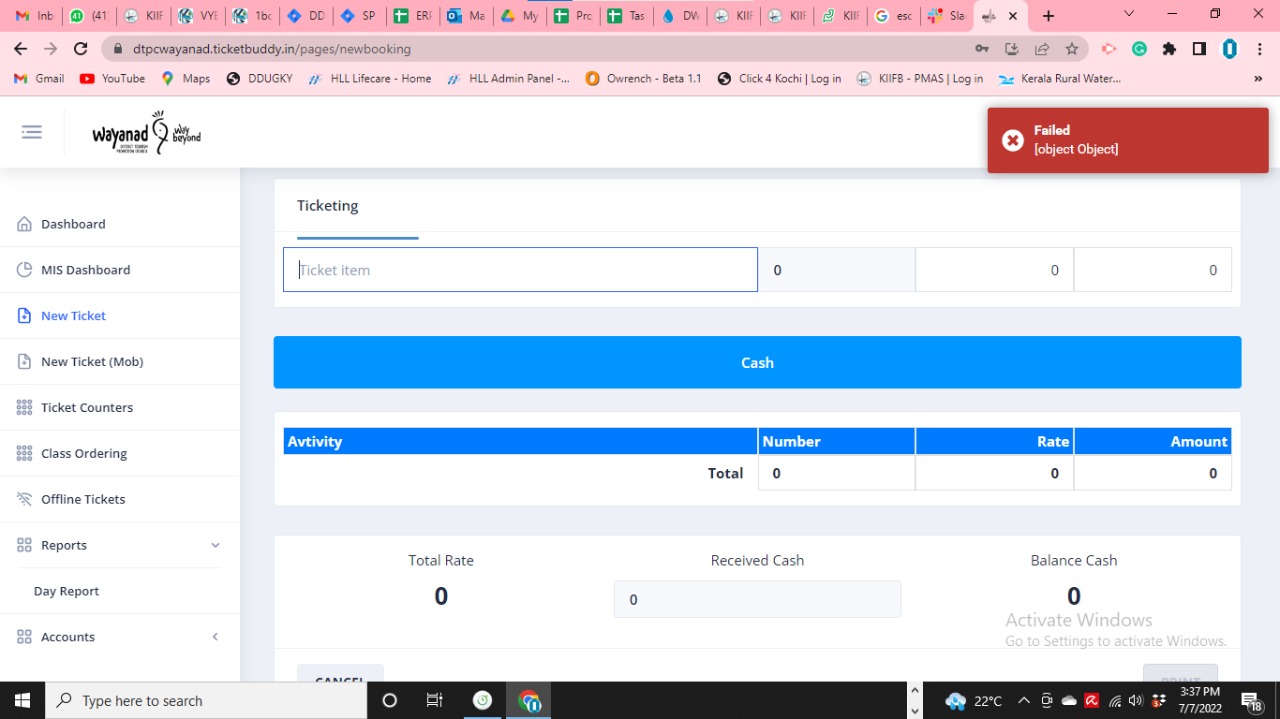Screen dimensions: 1280x719
Task: Click the Dashboard home icon
Action: click(x=25, y=224)
